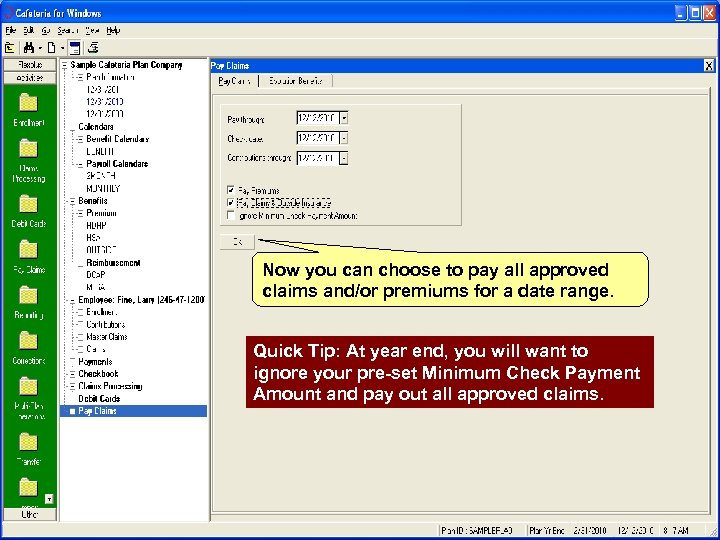Open the Debit Cards sidebar folder
Screen dimensions: 720x540
pos(28,204)
